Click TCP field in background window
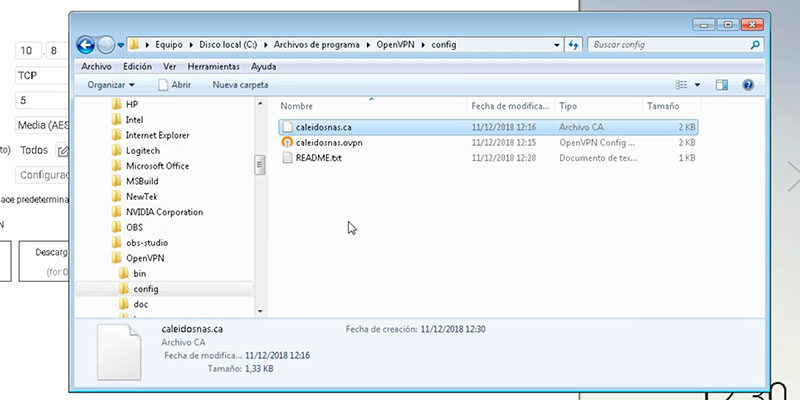 [41, 76]
